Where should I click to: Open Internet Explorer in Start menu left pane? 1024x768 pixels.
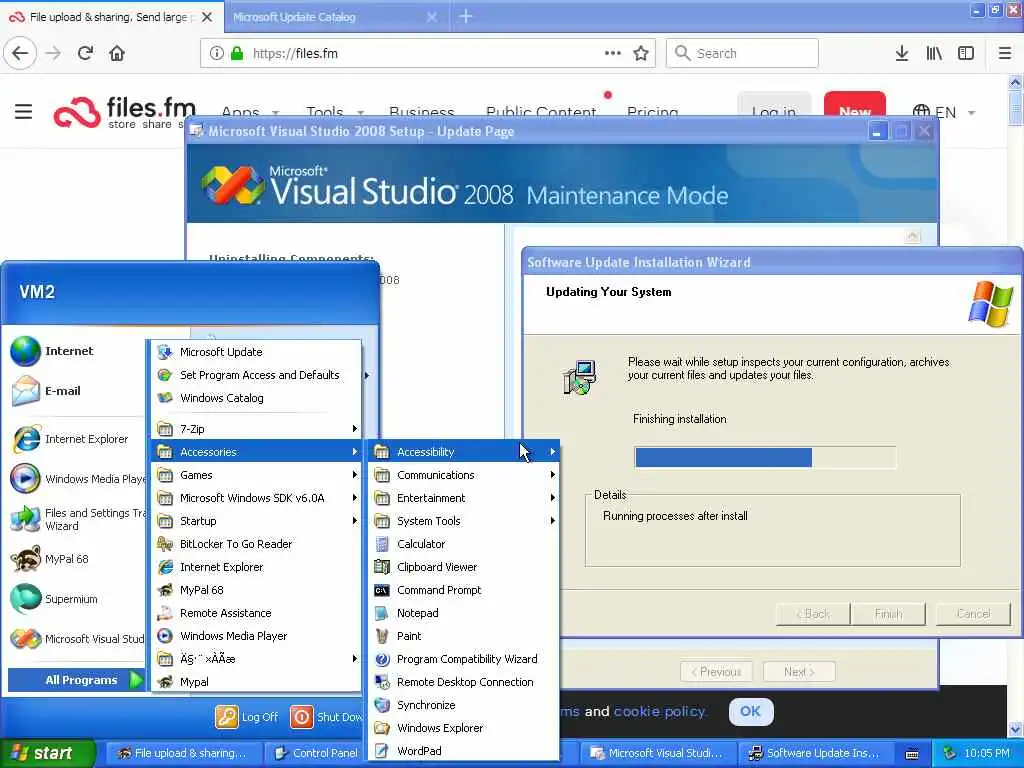tap(76, 439)
